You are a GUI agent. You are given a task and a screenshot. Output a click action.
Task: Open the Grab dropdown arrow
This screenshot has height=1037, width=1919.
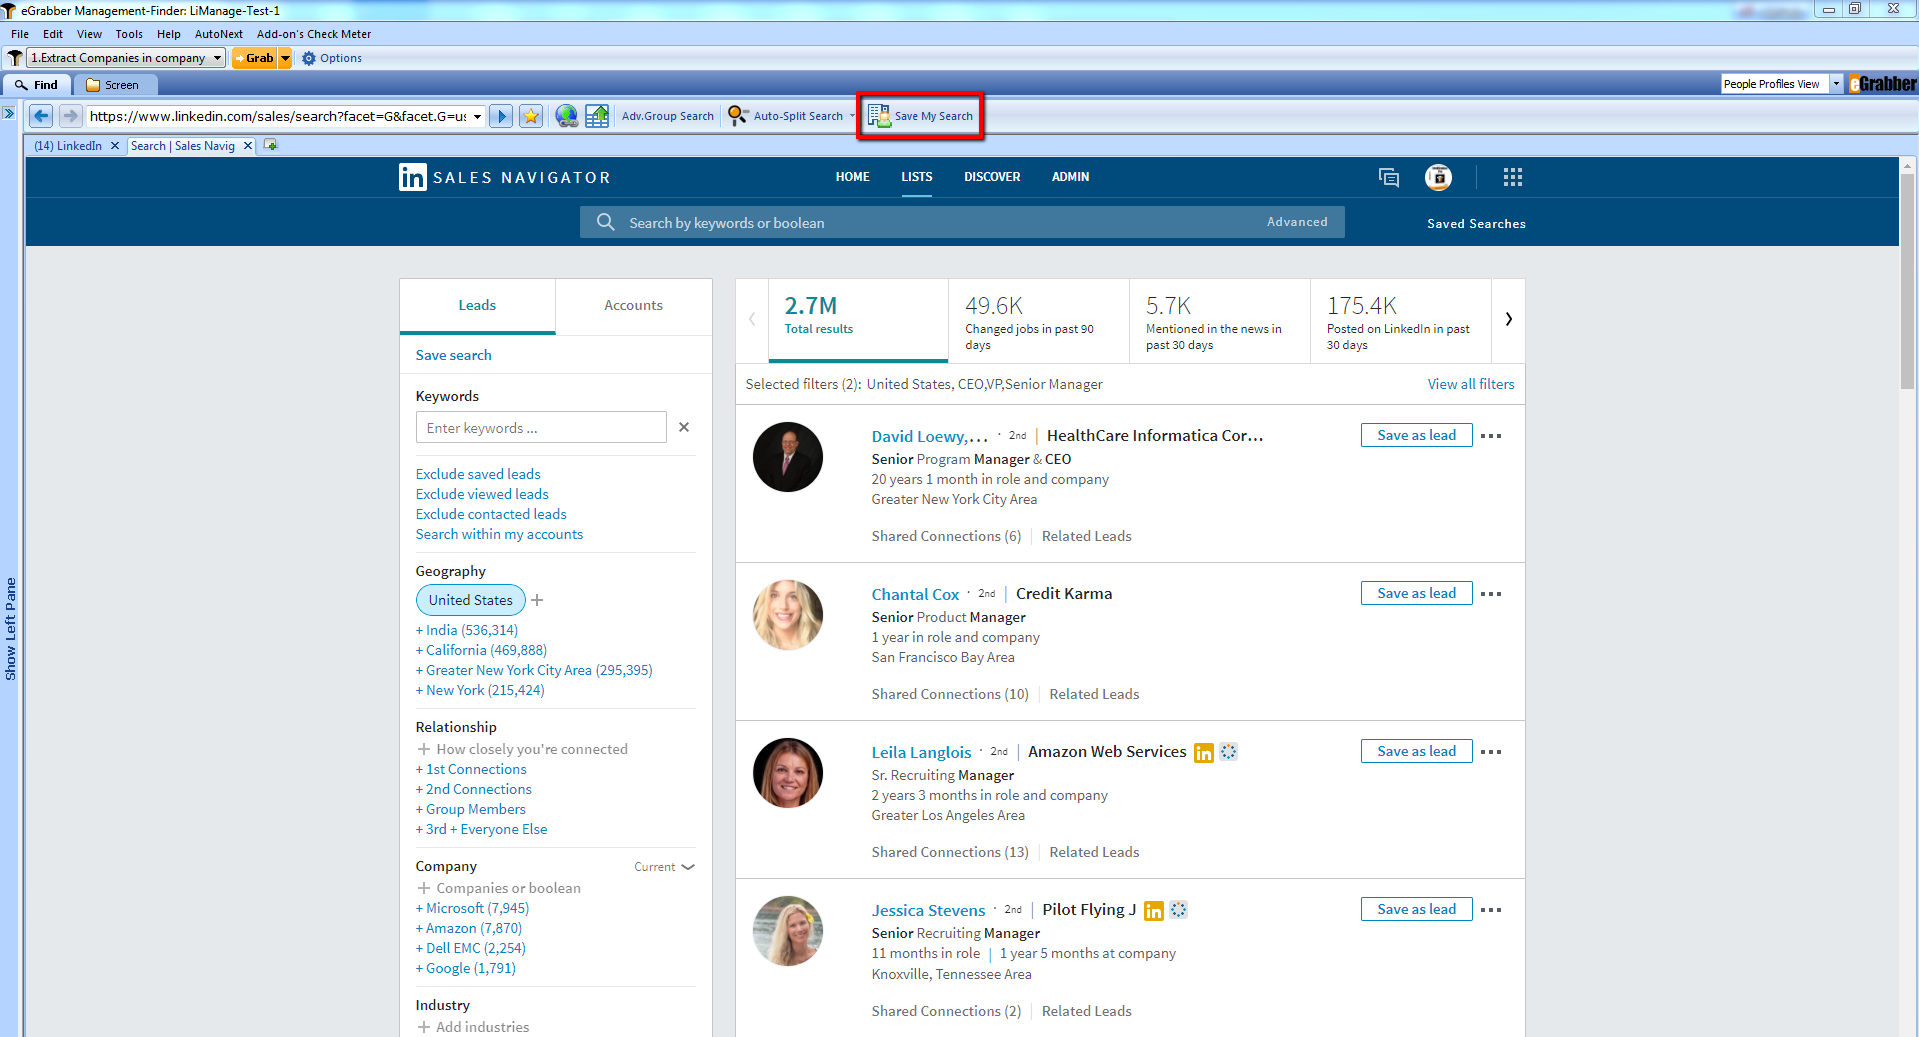285,58
